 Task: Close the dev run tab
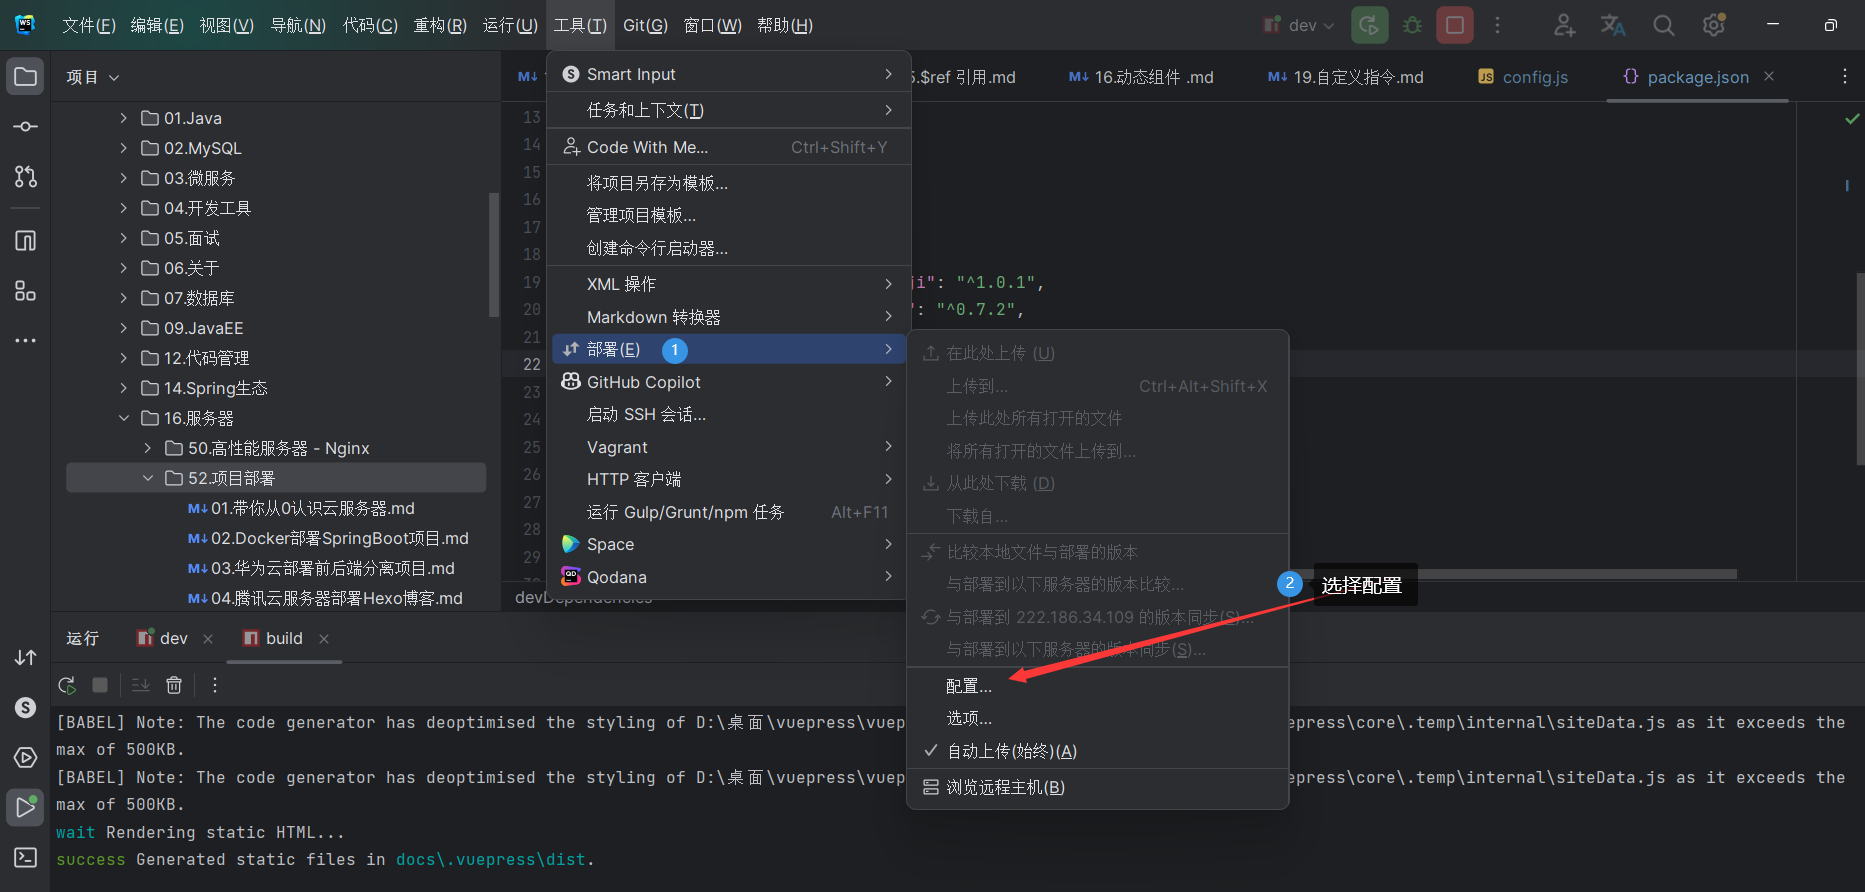pos(208,638)
